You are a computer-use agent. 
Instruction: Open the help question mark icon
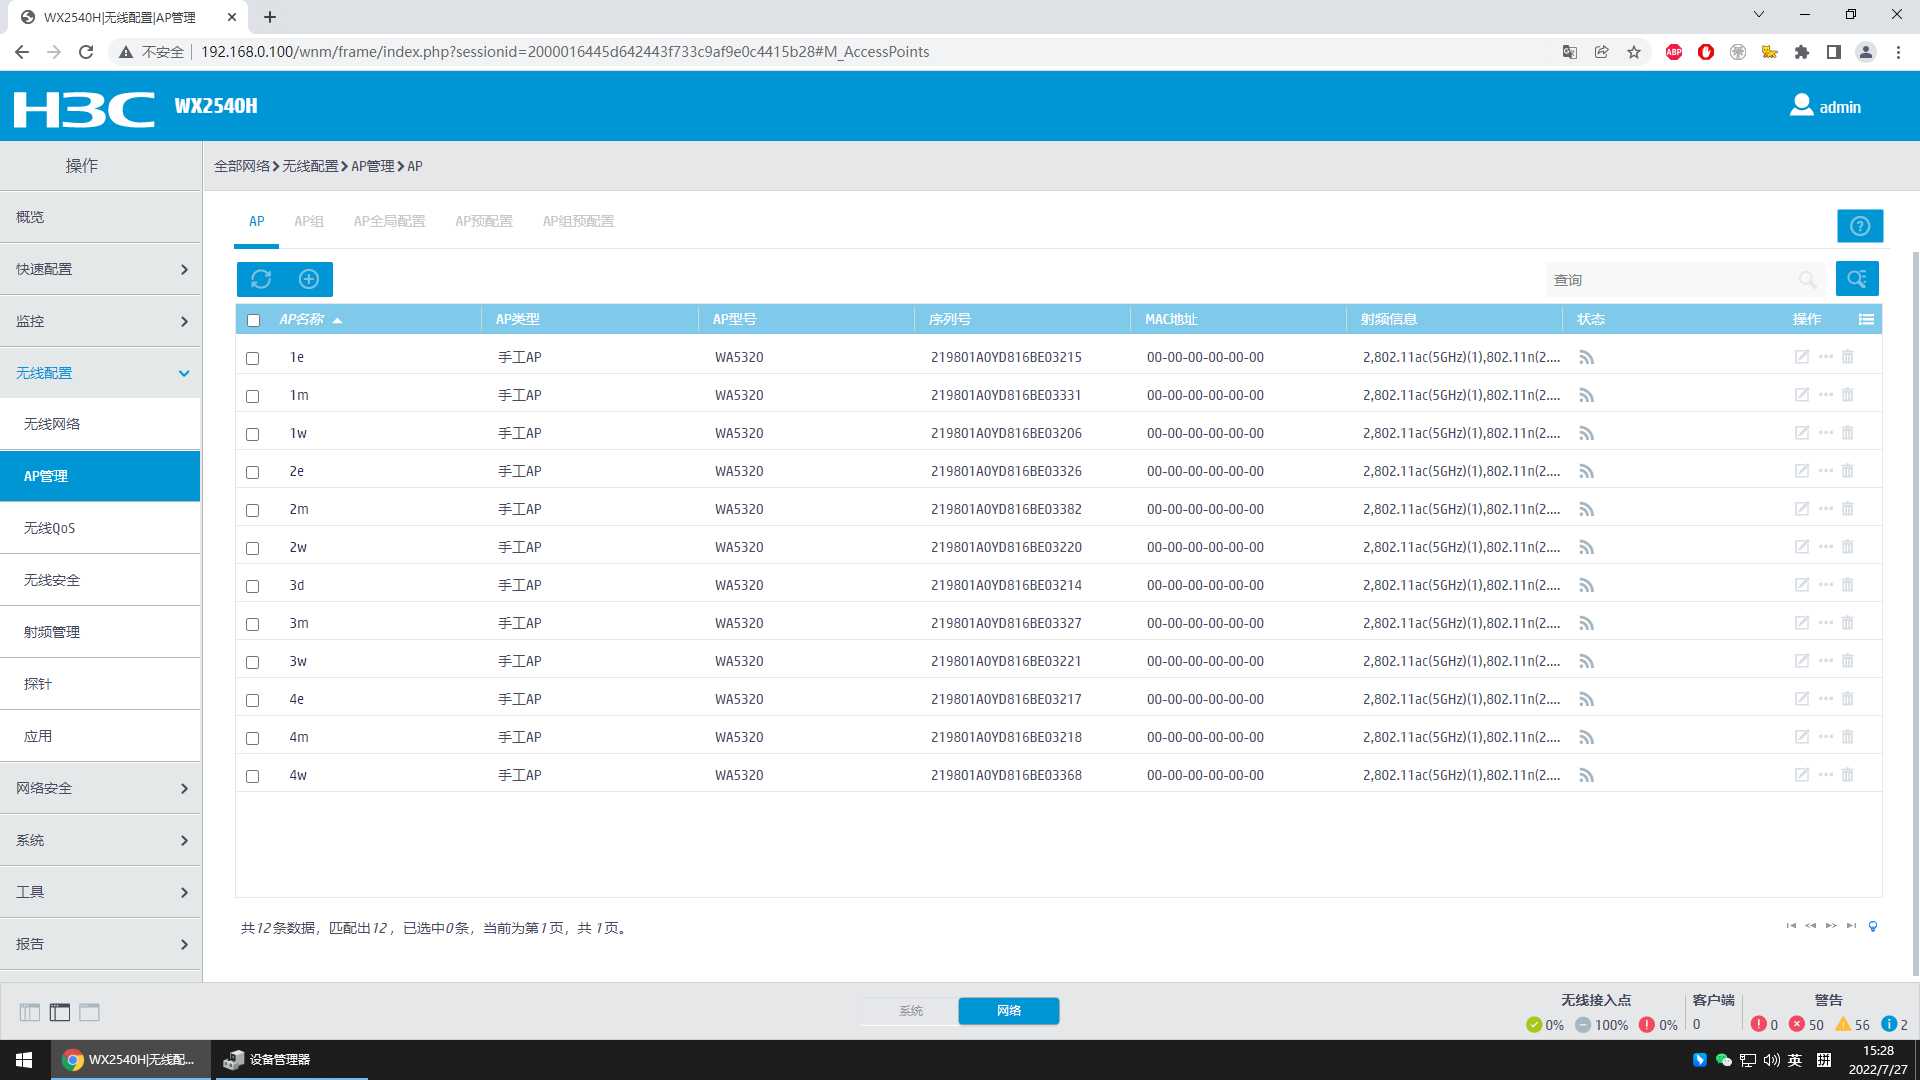(1859, 226)
